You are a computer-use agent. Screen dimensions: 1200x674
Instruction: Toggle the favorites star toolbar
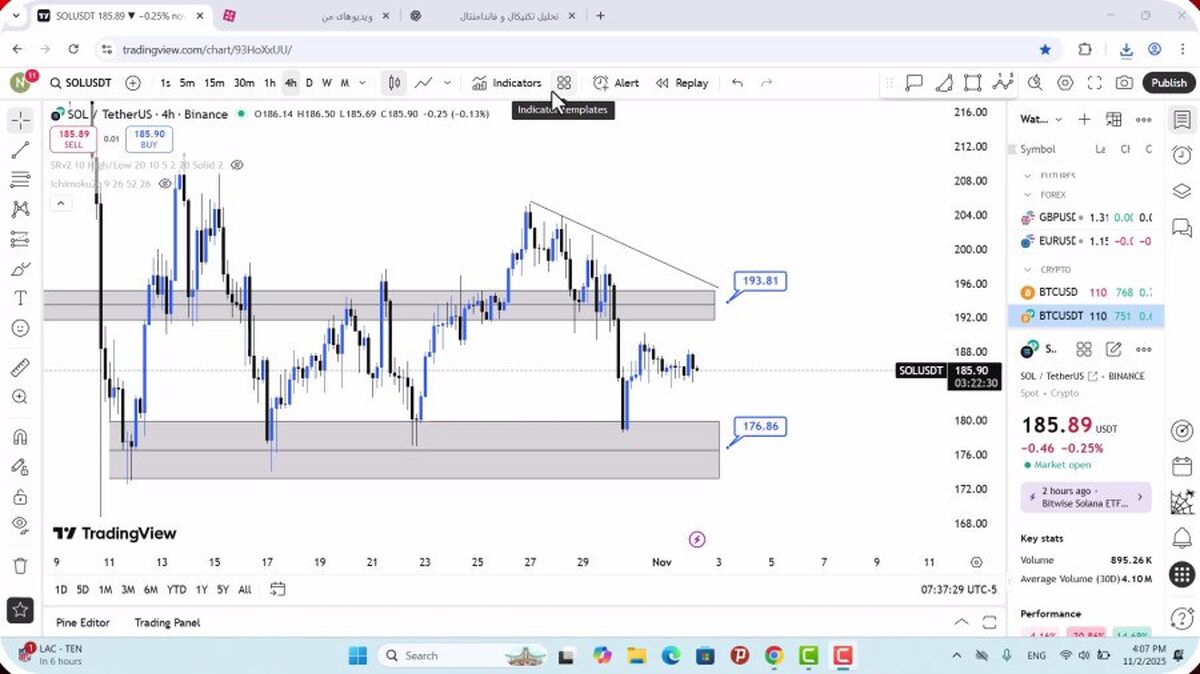[x=20, y=608]
